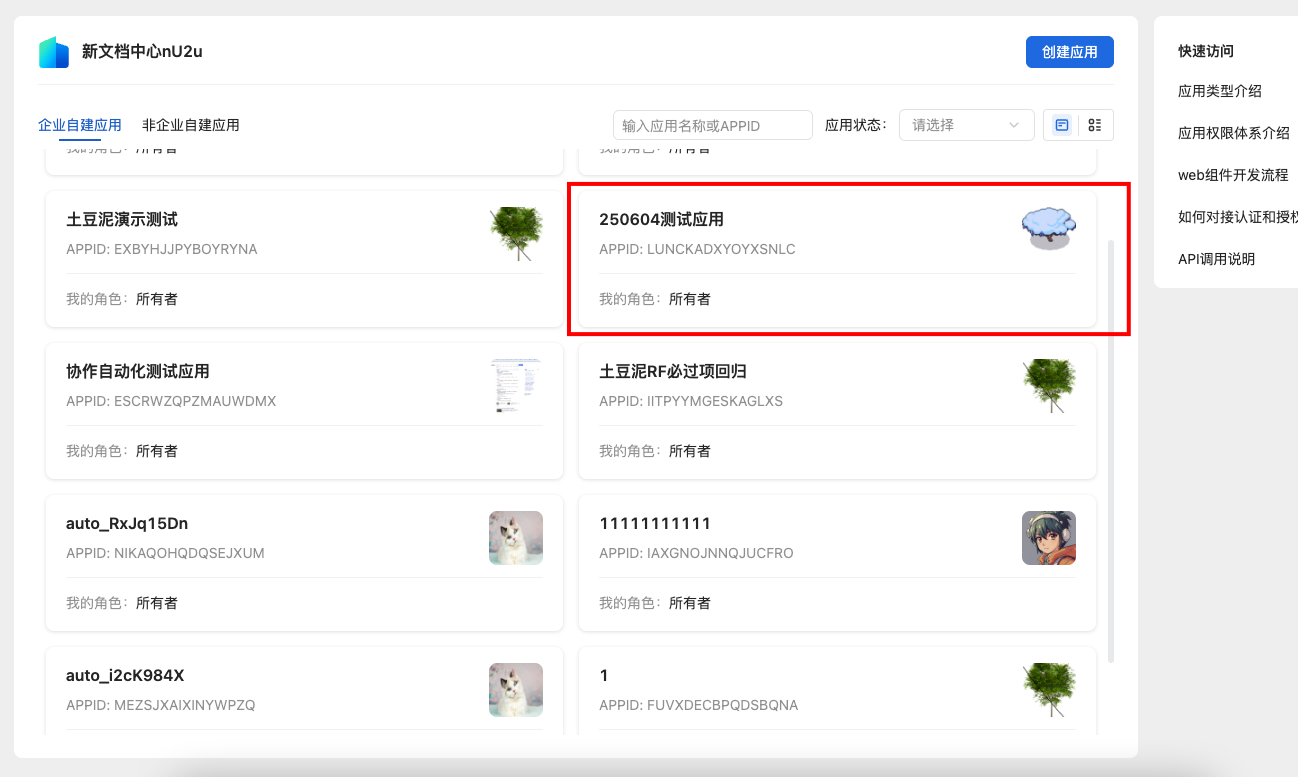Screen dimensions: 1298x777
Task: Open web组件开发流程 link
Action: (x=1232, y=175)
